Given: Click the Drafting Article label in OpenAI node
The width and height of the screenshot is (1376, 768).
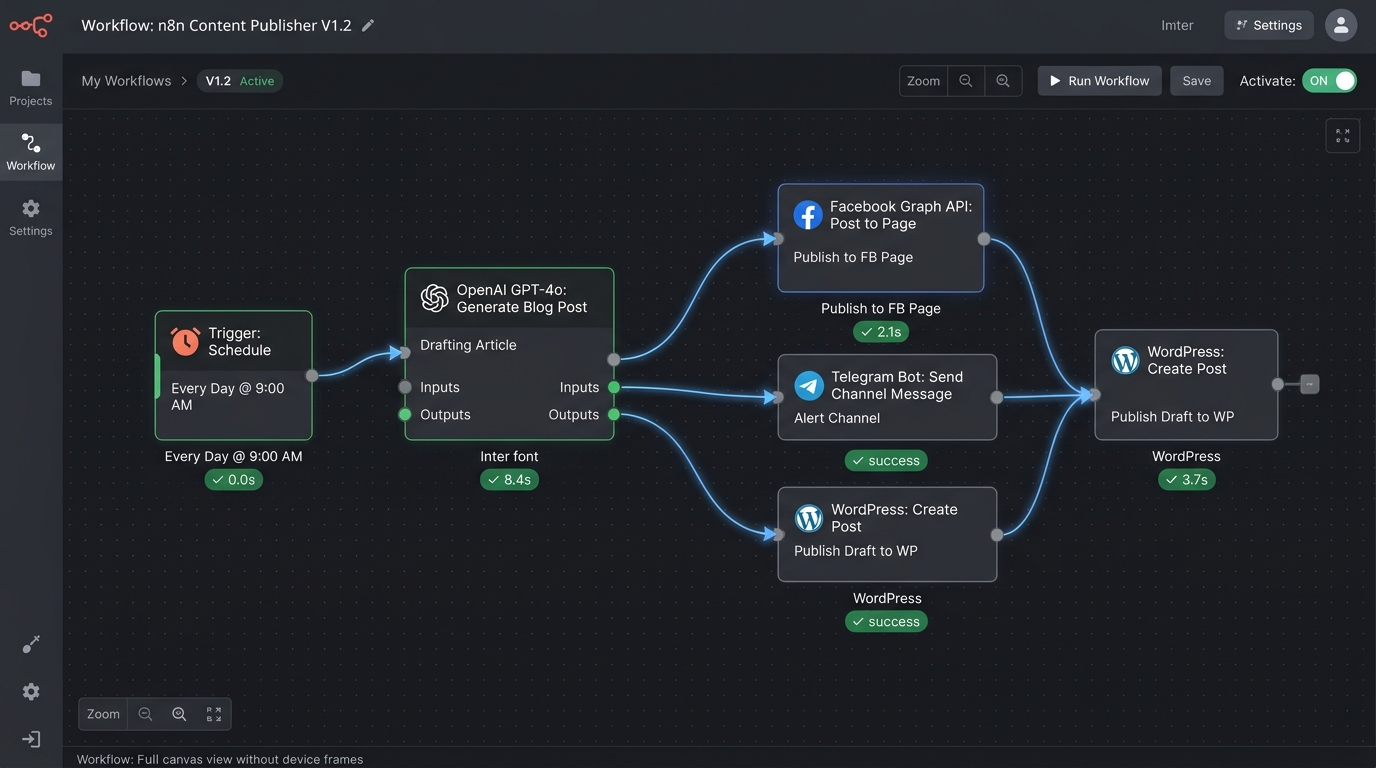Looking at the screenshot, I should tap(468, 345).
